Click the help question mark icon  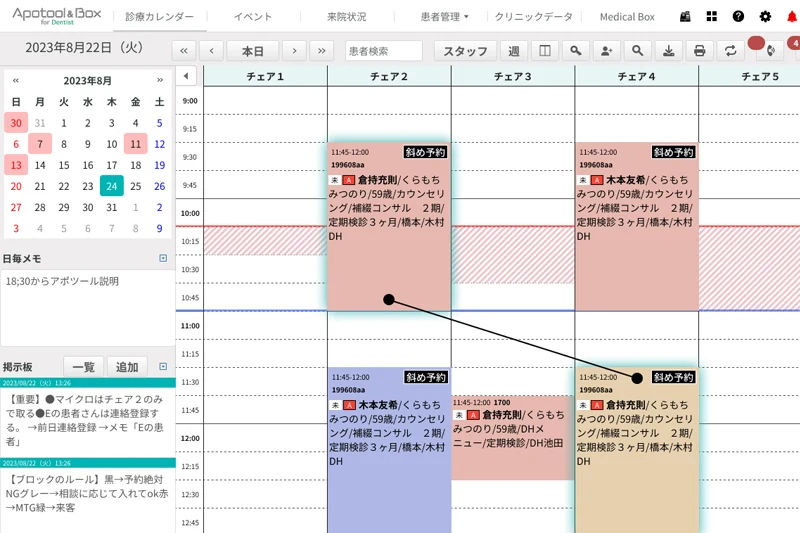click(738, 17)
